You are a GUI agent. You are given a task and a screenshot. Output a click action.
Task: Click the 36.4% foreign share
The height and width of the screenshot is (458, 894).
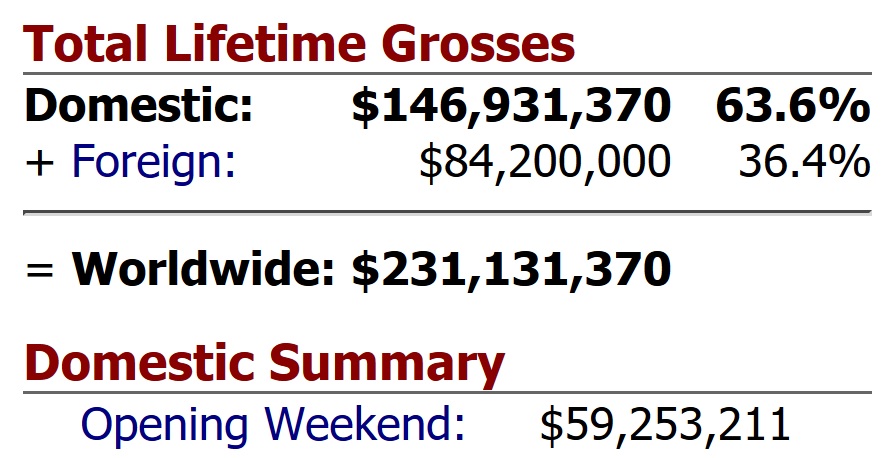(804, 161)
